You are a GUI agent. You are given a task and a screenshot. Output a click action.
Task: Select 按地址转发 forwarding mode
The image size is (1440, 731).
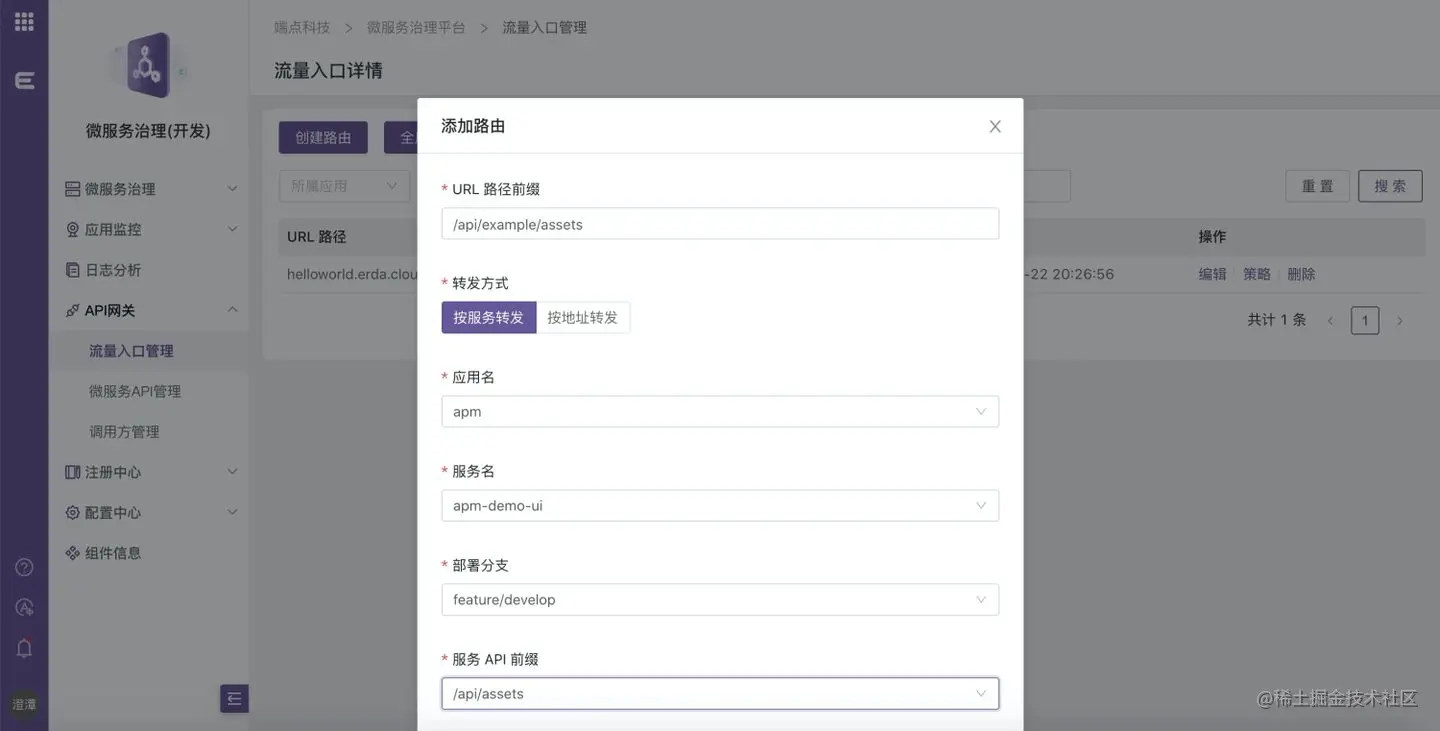(x=583, y=317)
